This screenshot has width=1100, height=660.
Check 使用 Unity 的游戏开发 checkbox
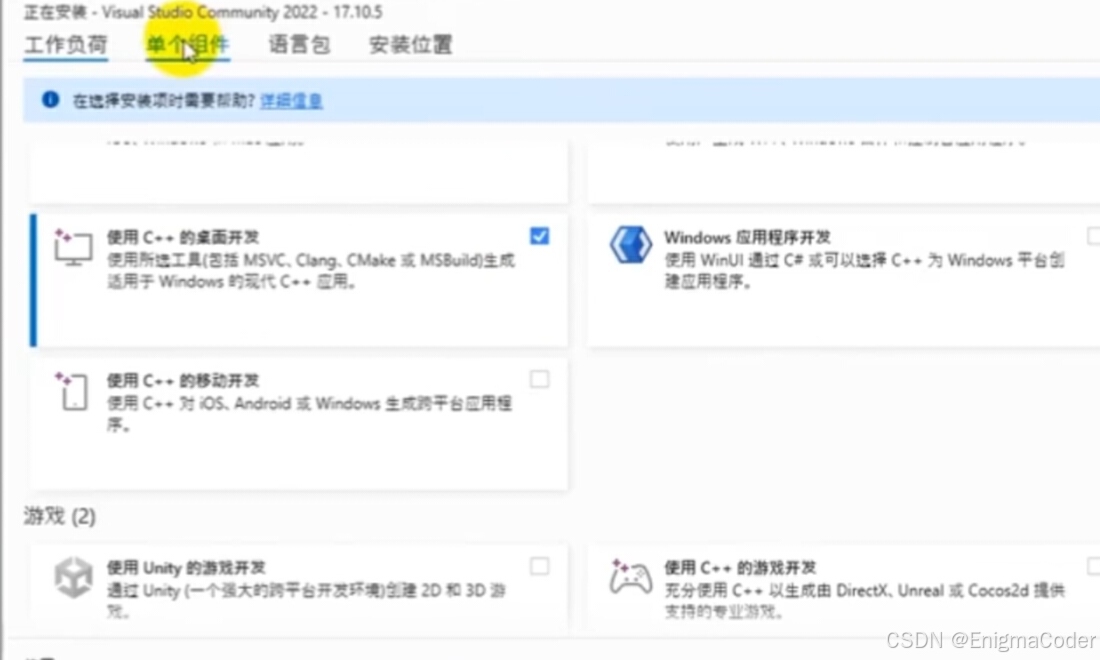(539, 566)
